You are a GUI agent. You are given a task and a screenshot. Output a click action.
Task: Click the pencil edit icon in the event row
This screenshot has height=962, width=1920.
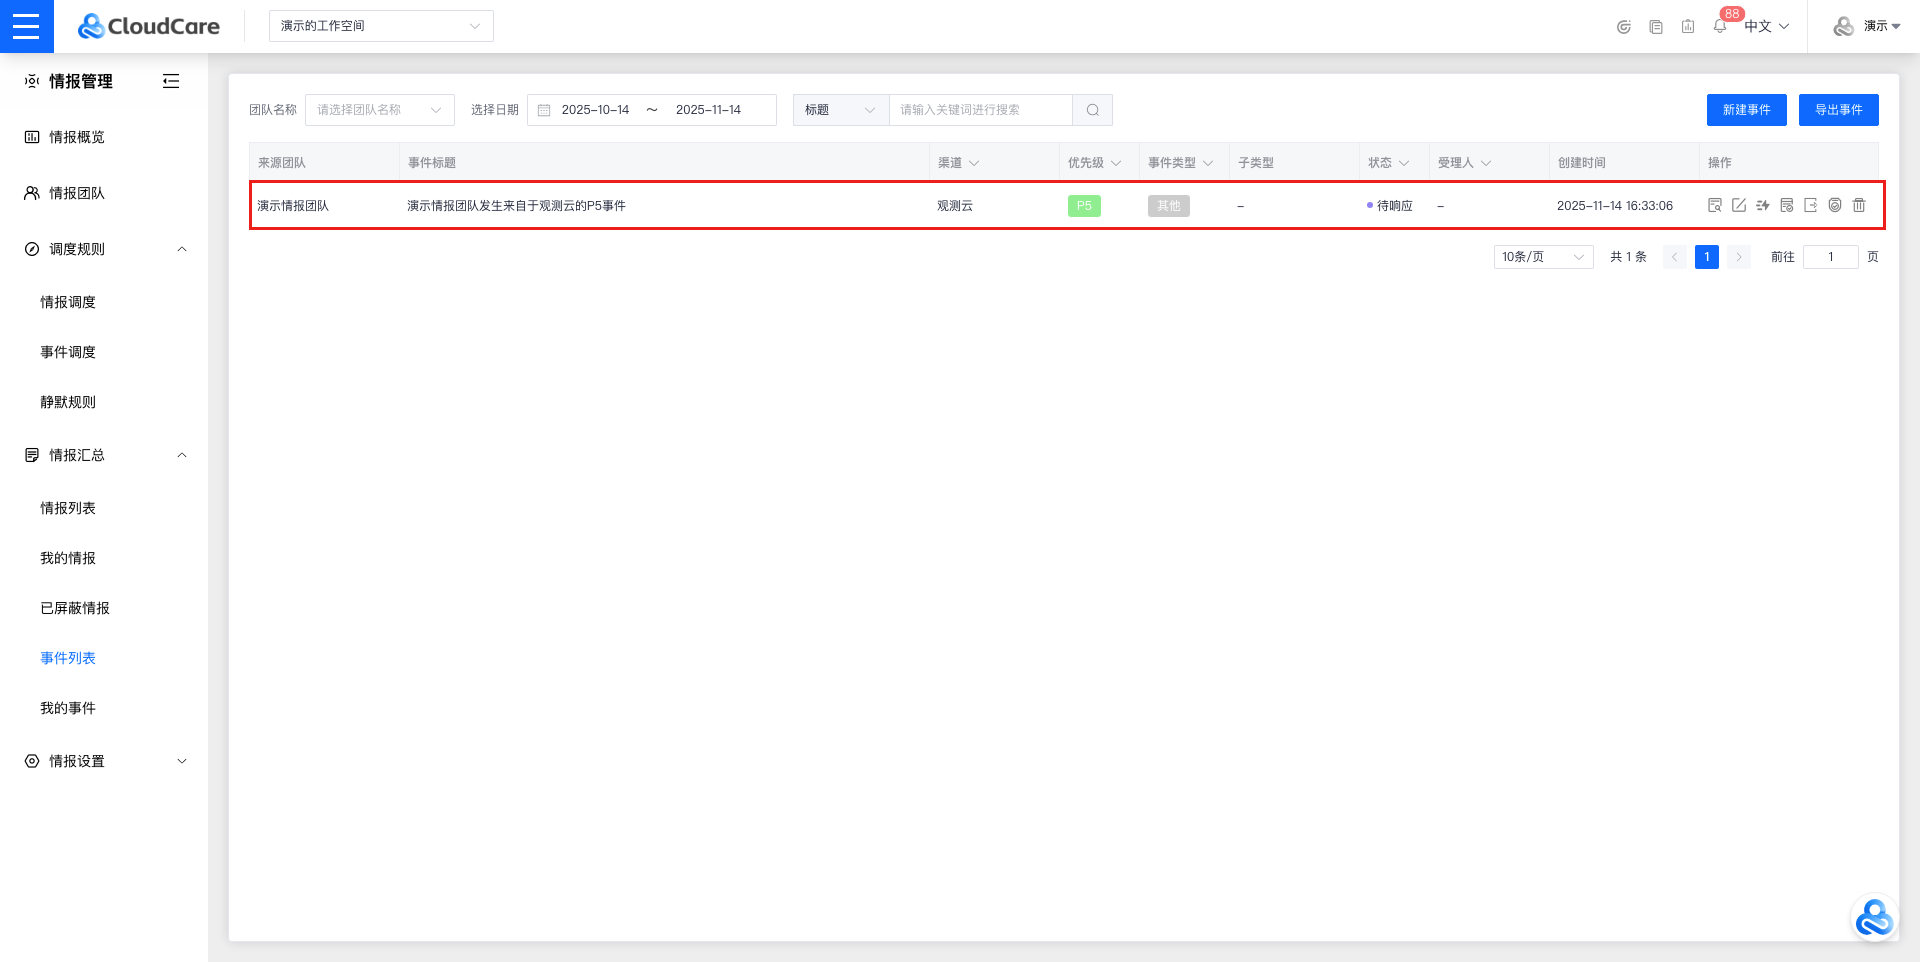pyautogui.click(x=1739, y=205)
